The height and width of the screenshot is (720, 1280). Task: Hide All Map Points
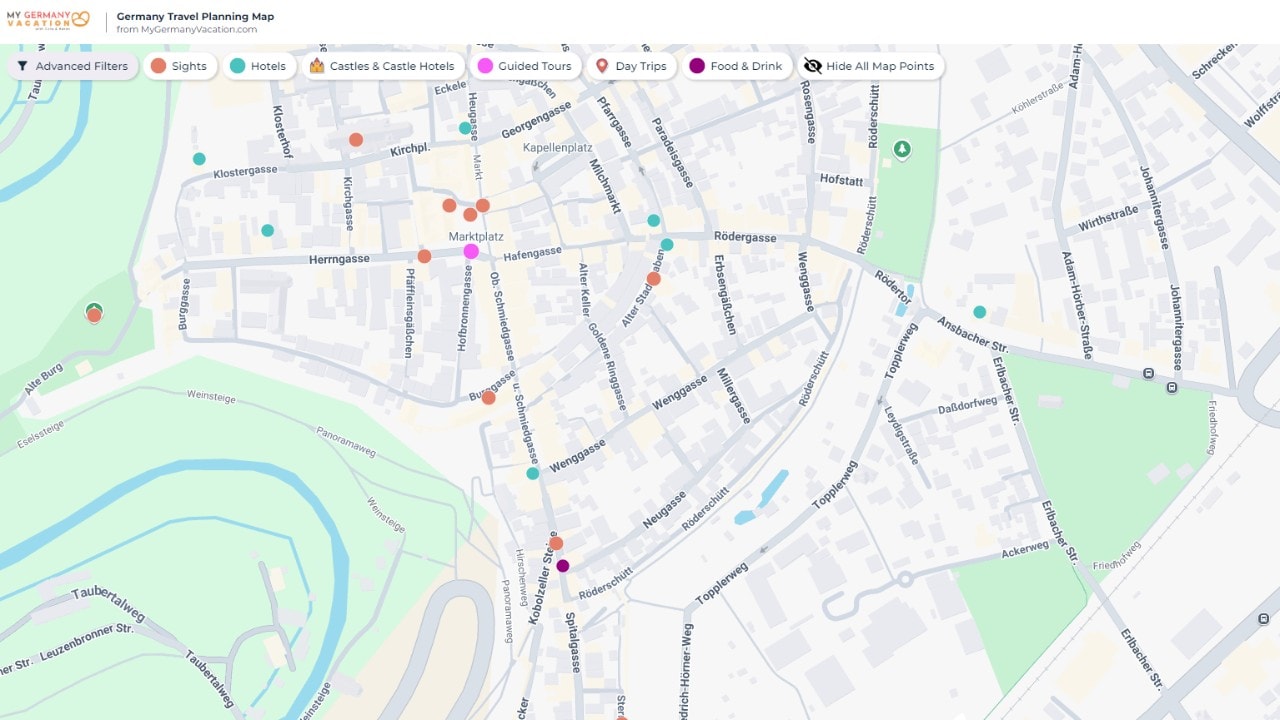tap(869, 66)
